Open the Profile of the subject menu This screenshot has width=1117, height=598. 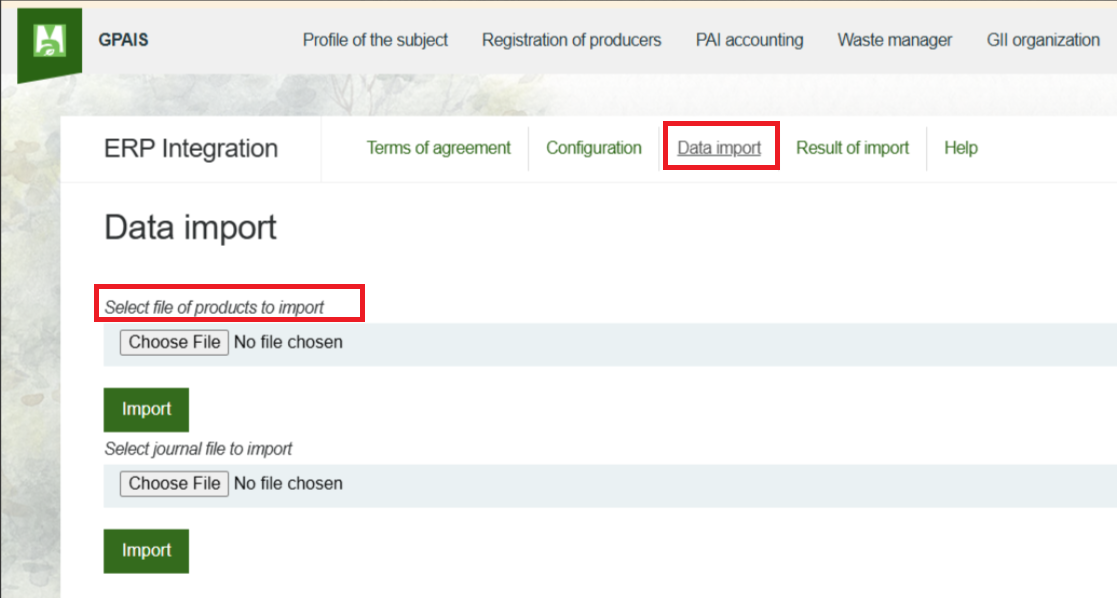[375, 40]
